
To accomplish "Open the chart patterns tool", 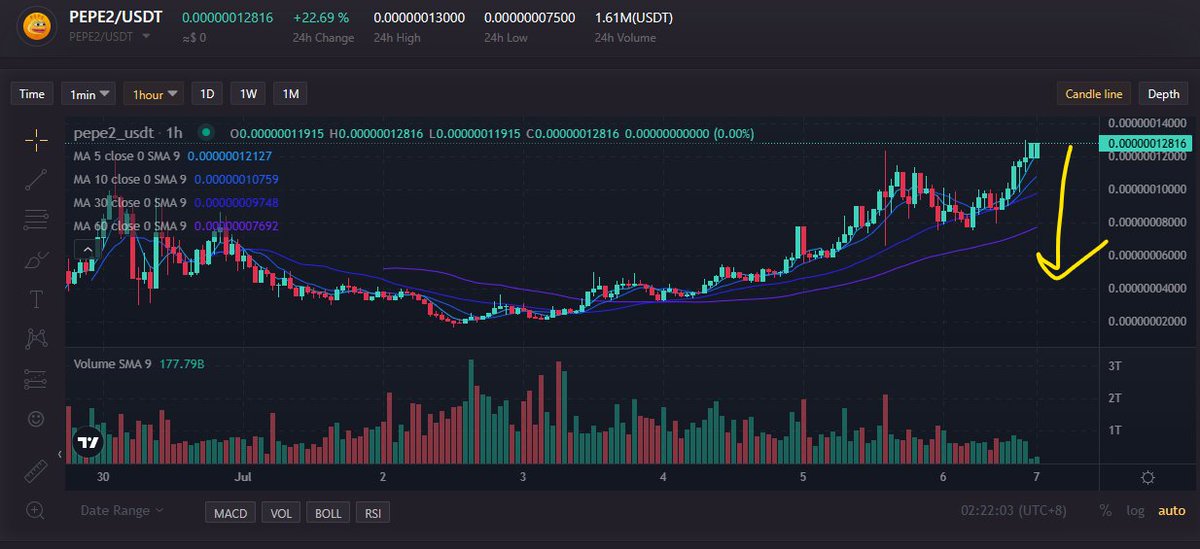I will (36, 339).
